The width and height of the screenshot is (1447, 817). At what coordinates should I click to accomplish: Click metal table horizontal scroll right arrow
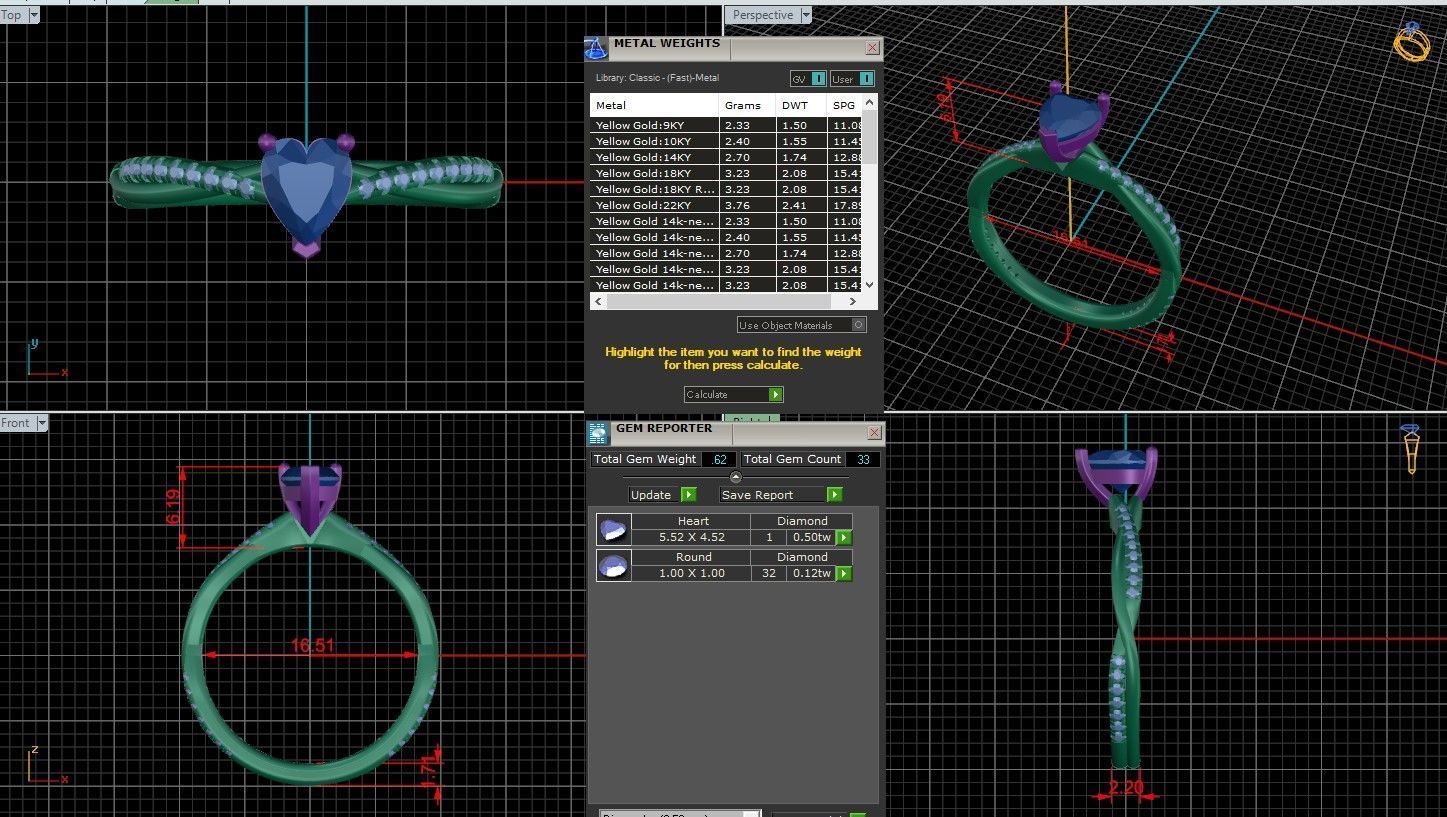(853, 301)
